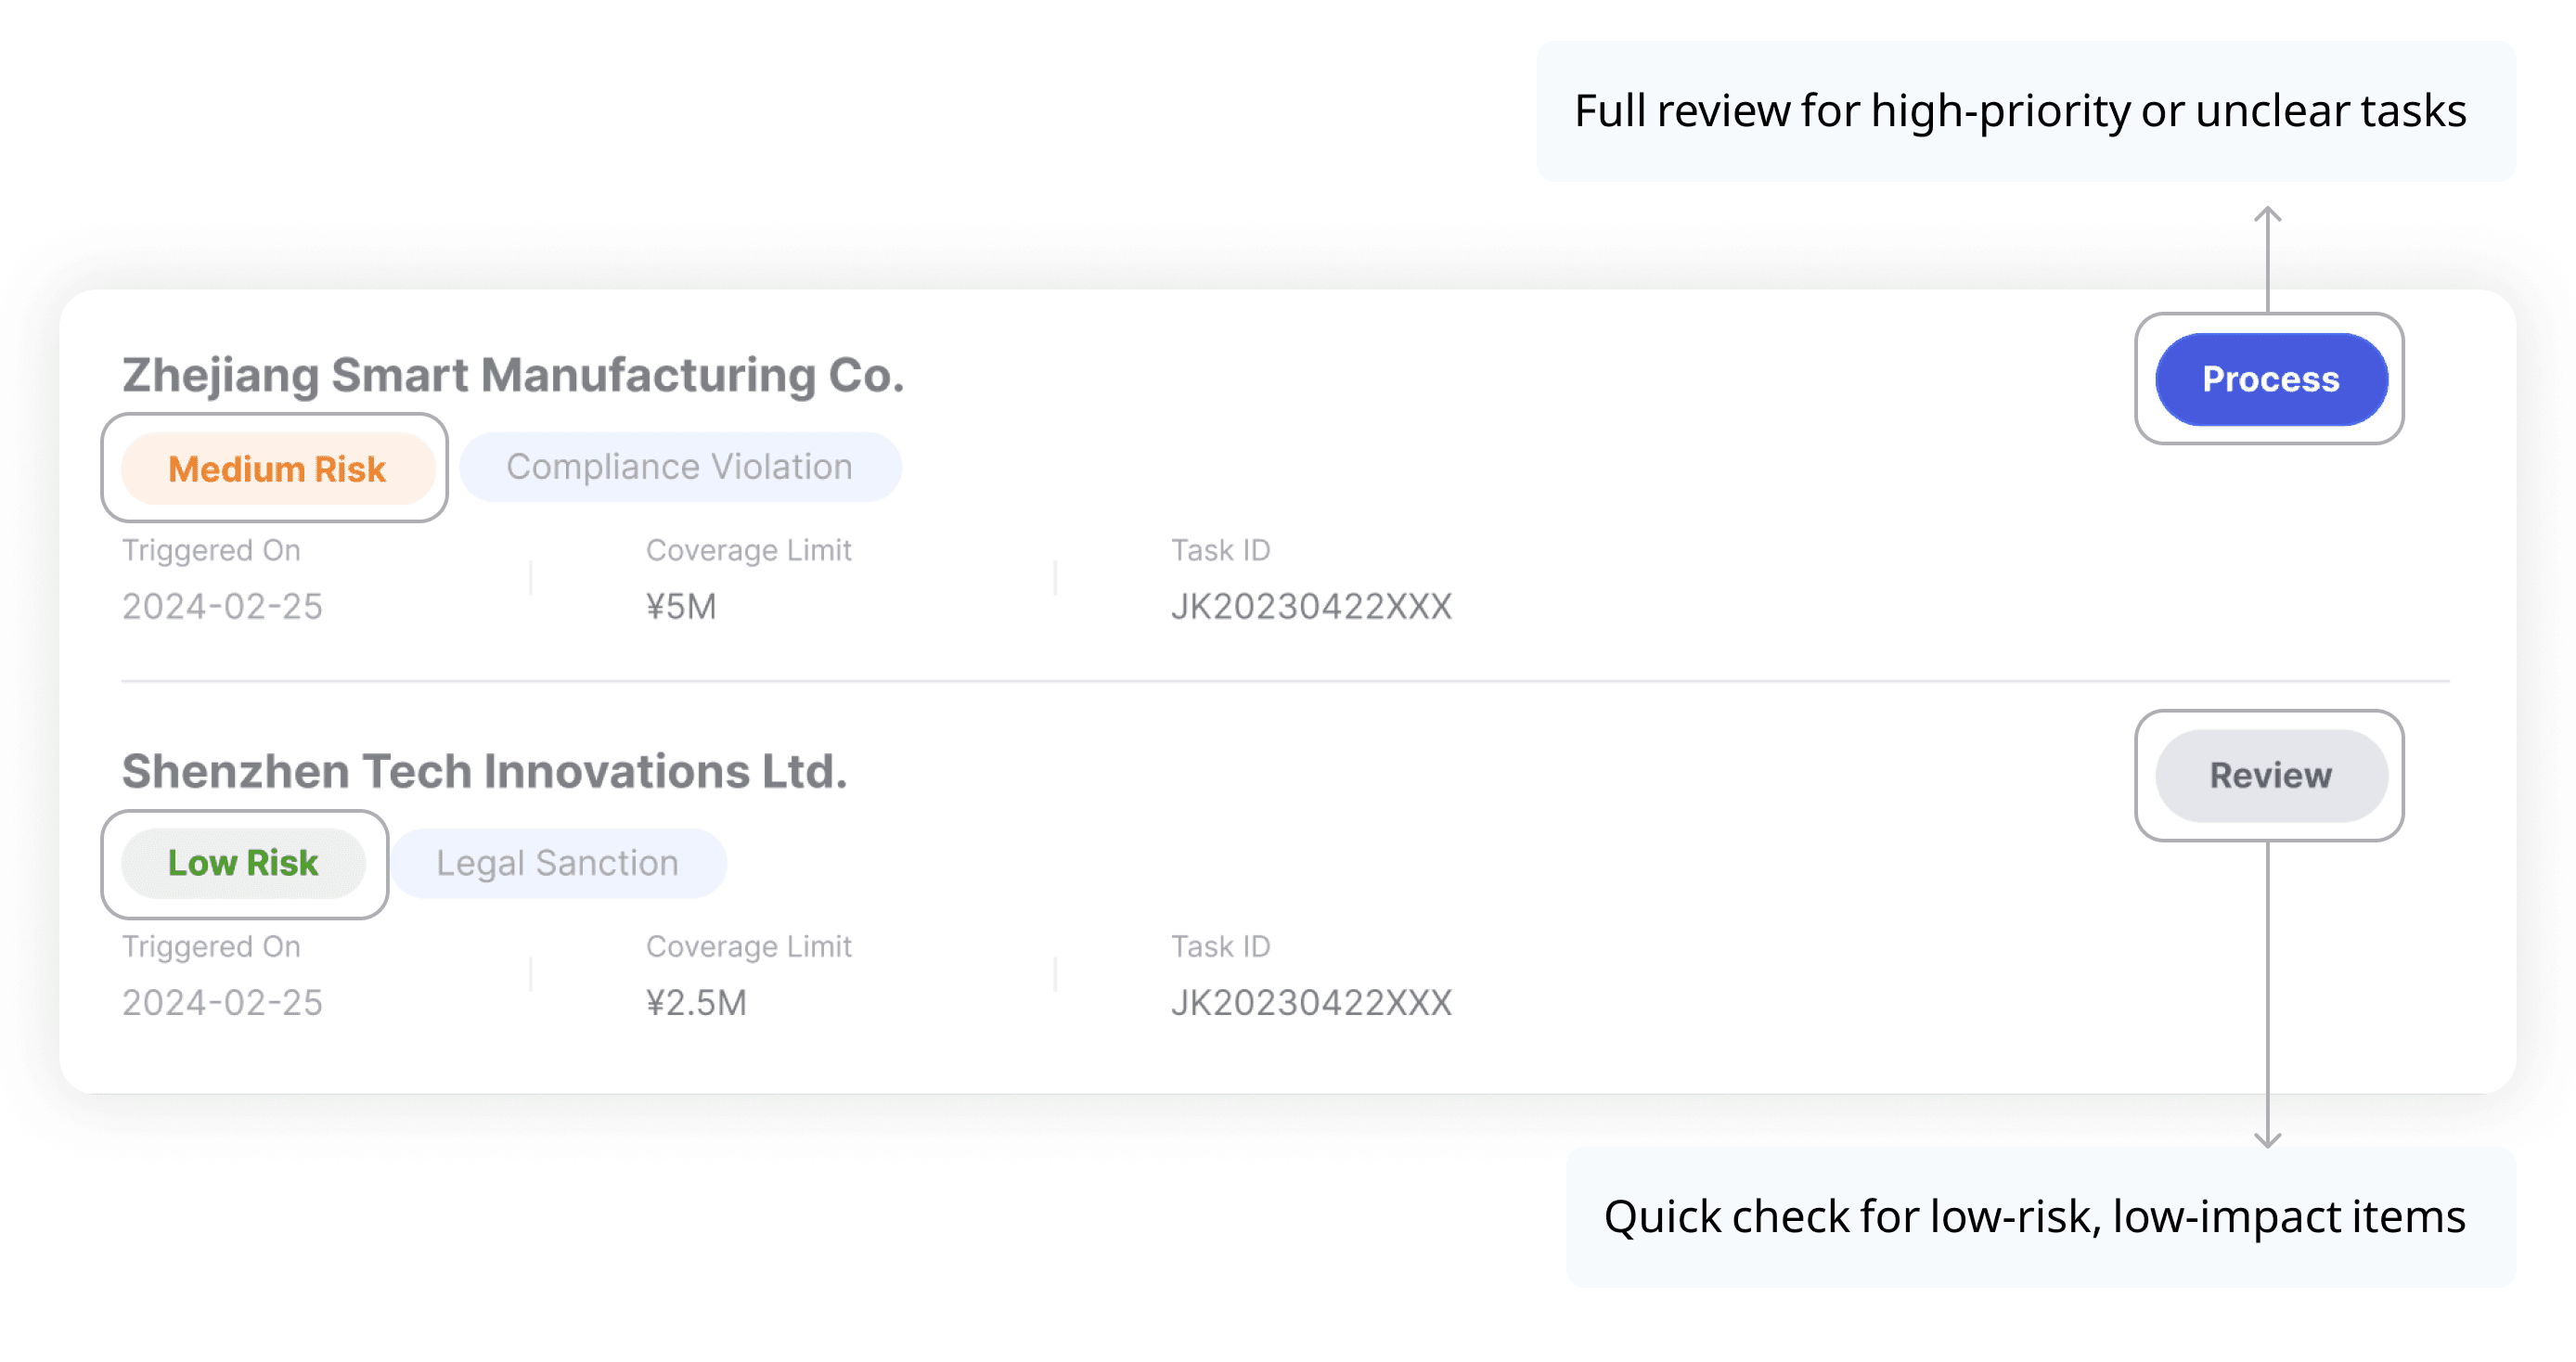This screenshot has height=1362, width=2576.
Task: Open Shenzhen Tech Innovations Ltd. title
Action: [484, 771]
